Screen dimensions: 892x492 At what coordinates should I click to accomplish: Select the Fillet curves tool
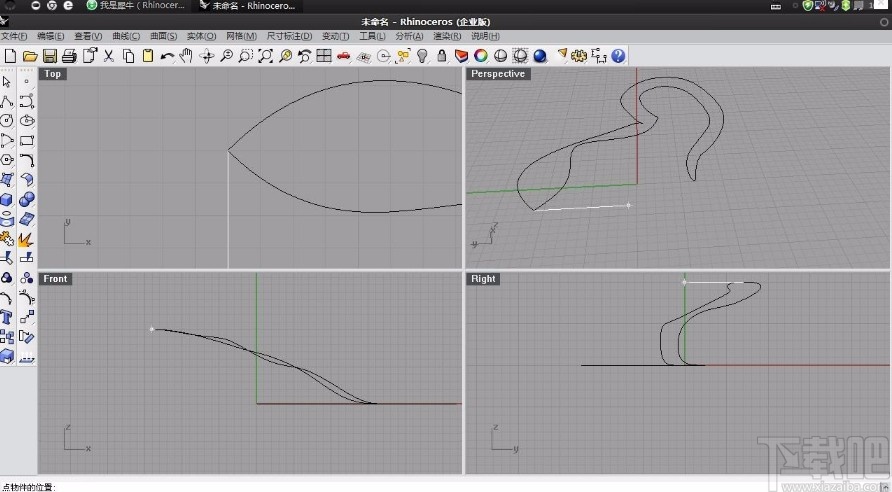(x=27, y=160)
